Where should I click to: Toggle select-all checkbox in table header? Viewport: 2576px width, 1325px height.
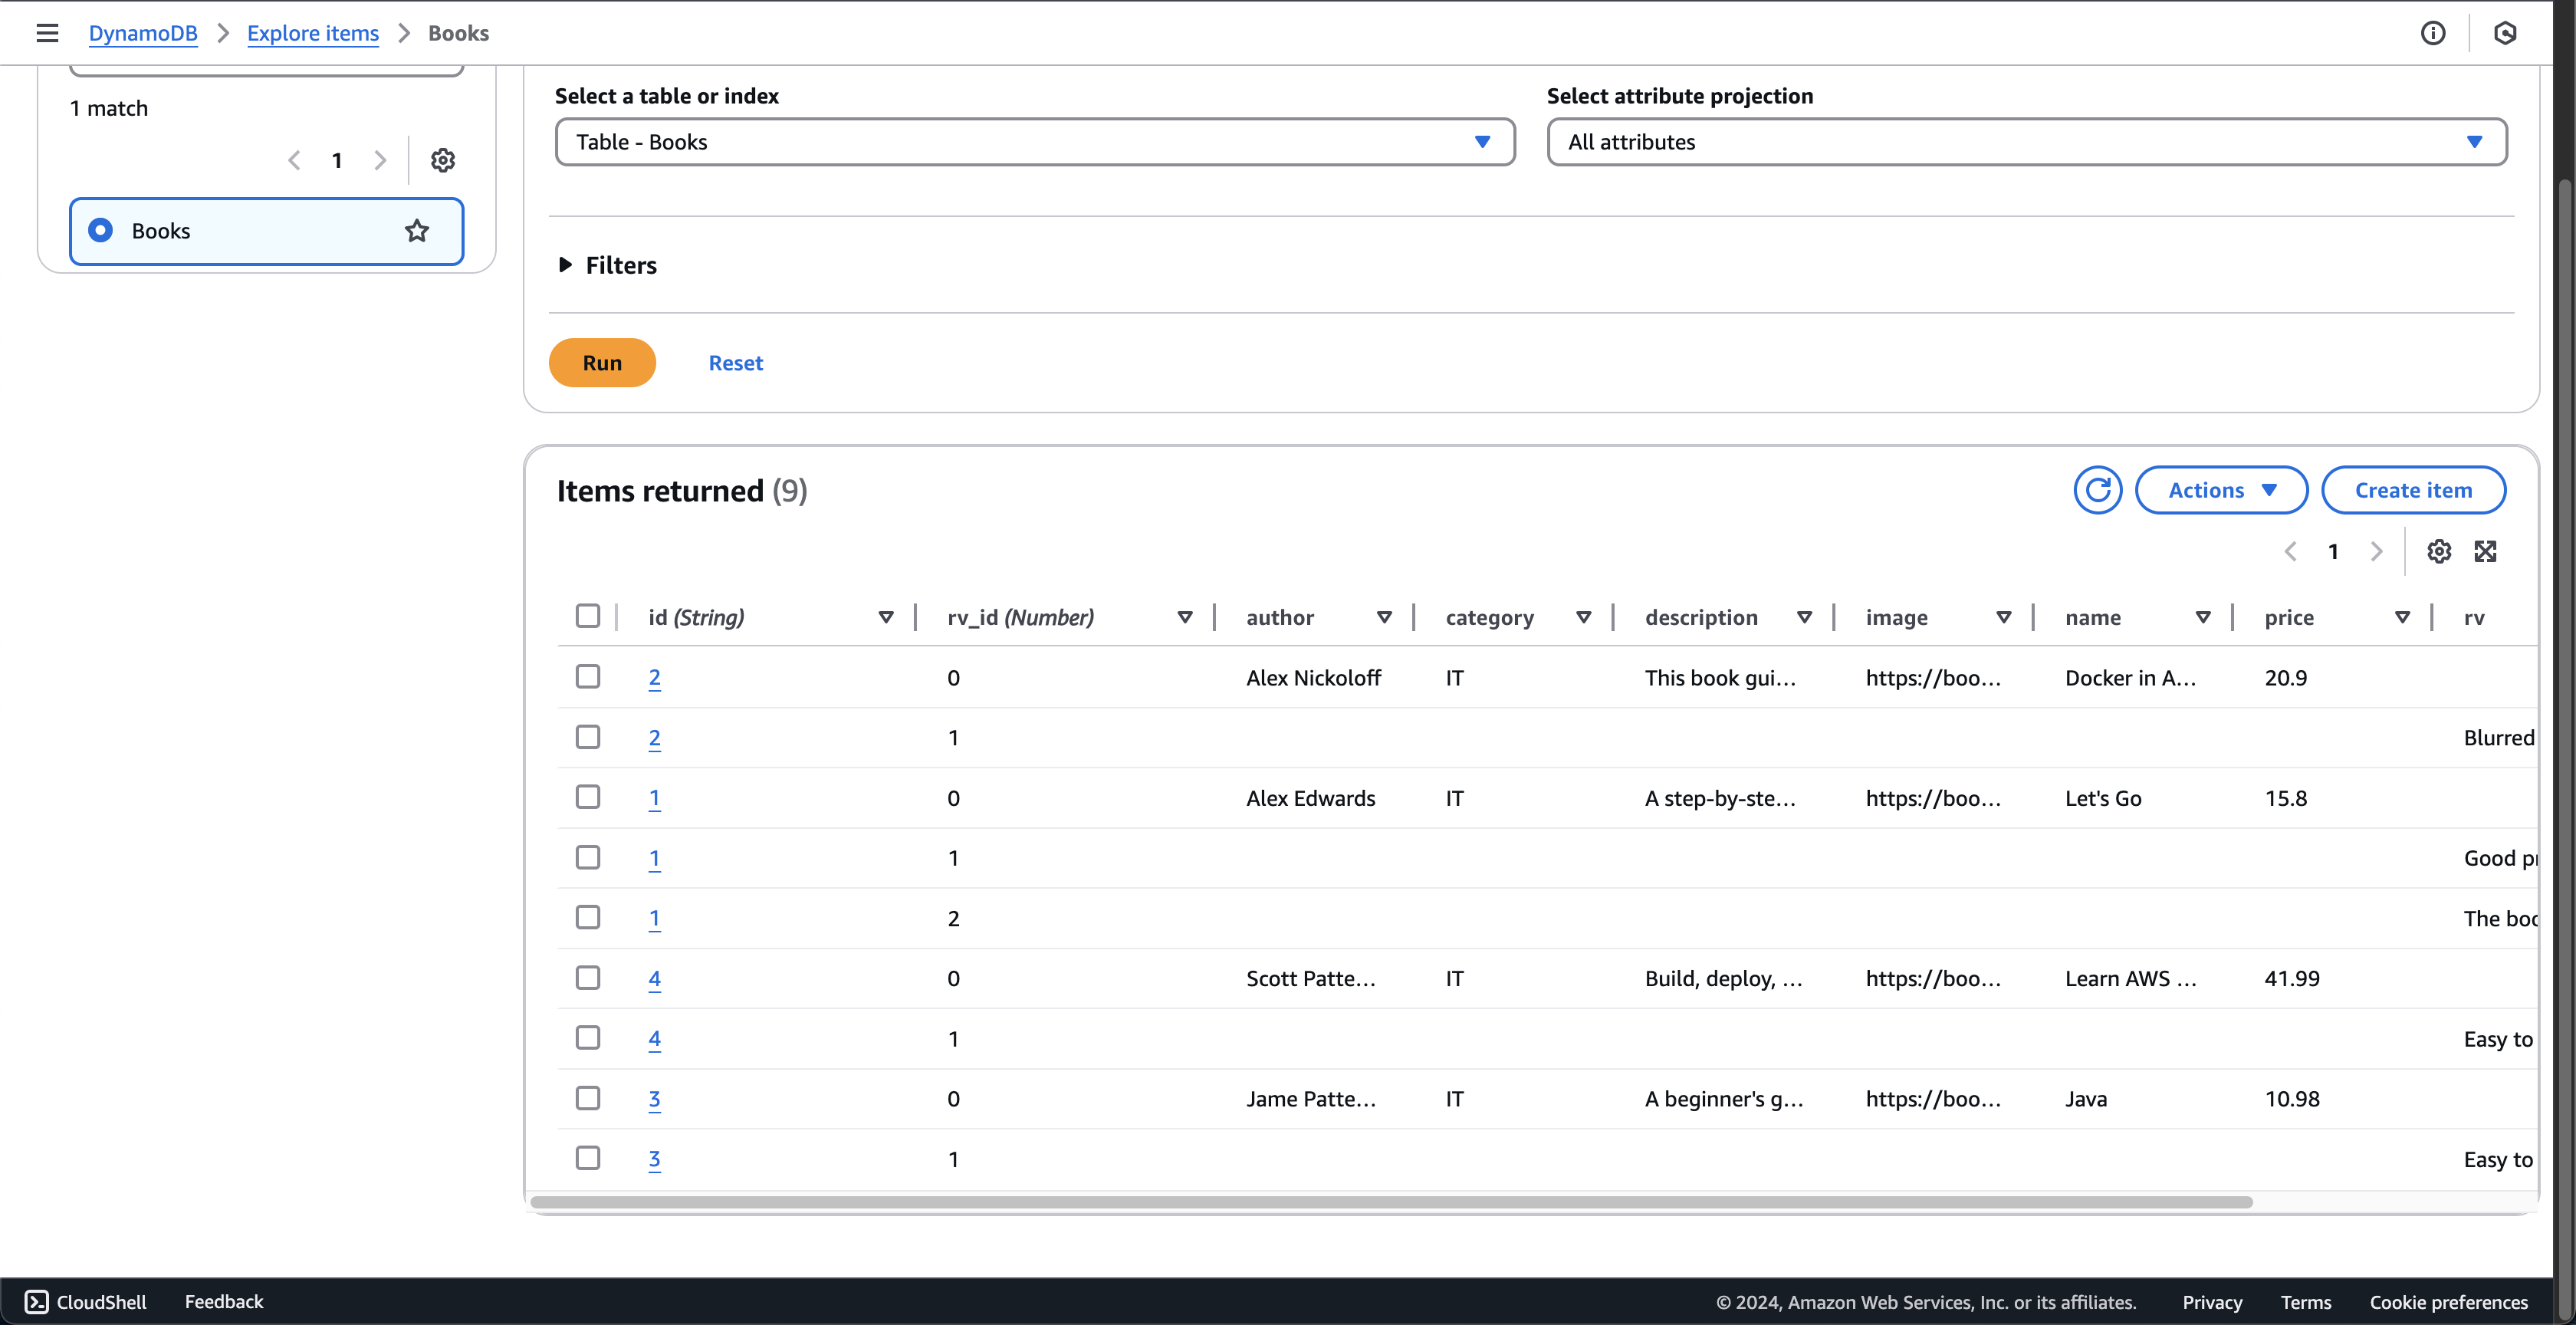point(588,616)
